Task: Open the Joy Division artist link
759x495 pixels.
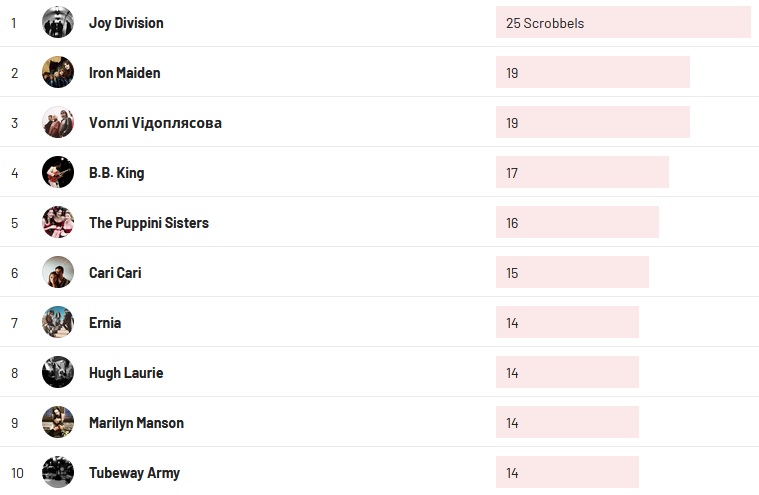Action: 126,22
